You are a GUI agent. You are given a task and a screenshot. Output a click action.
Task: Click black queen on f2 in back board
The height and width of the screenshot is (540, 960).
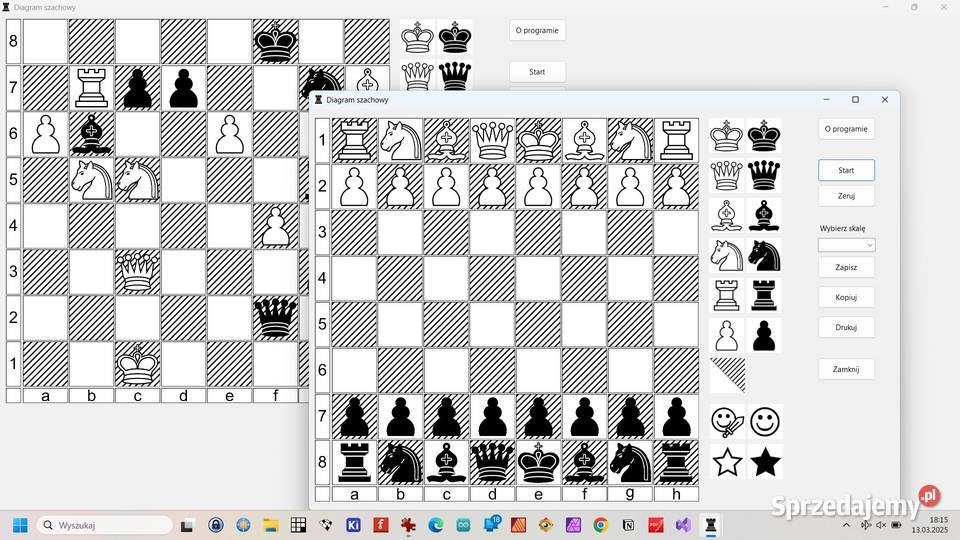[276, 318]
